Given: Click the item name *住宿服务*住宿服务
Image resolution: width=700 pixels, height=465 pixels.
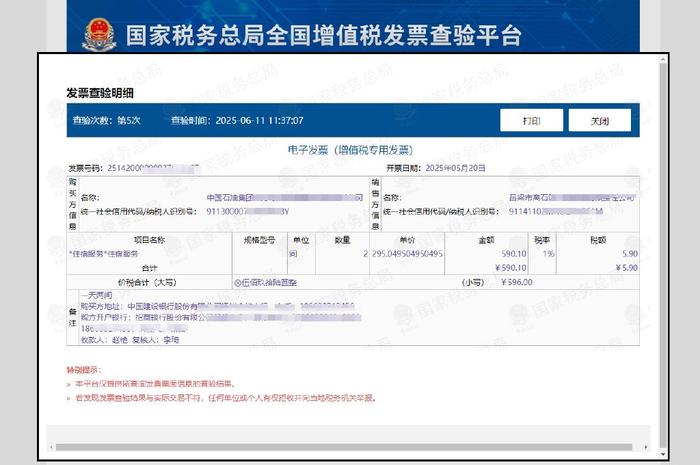Looking at the screenshot, I should coord(104,253).
